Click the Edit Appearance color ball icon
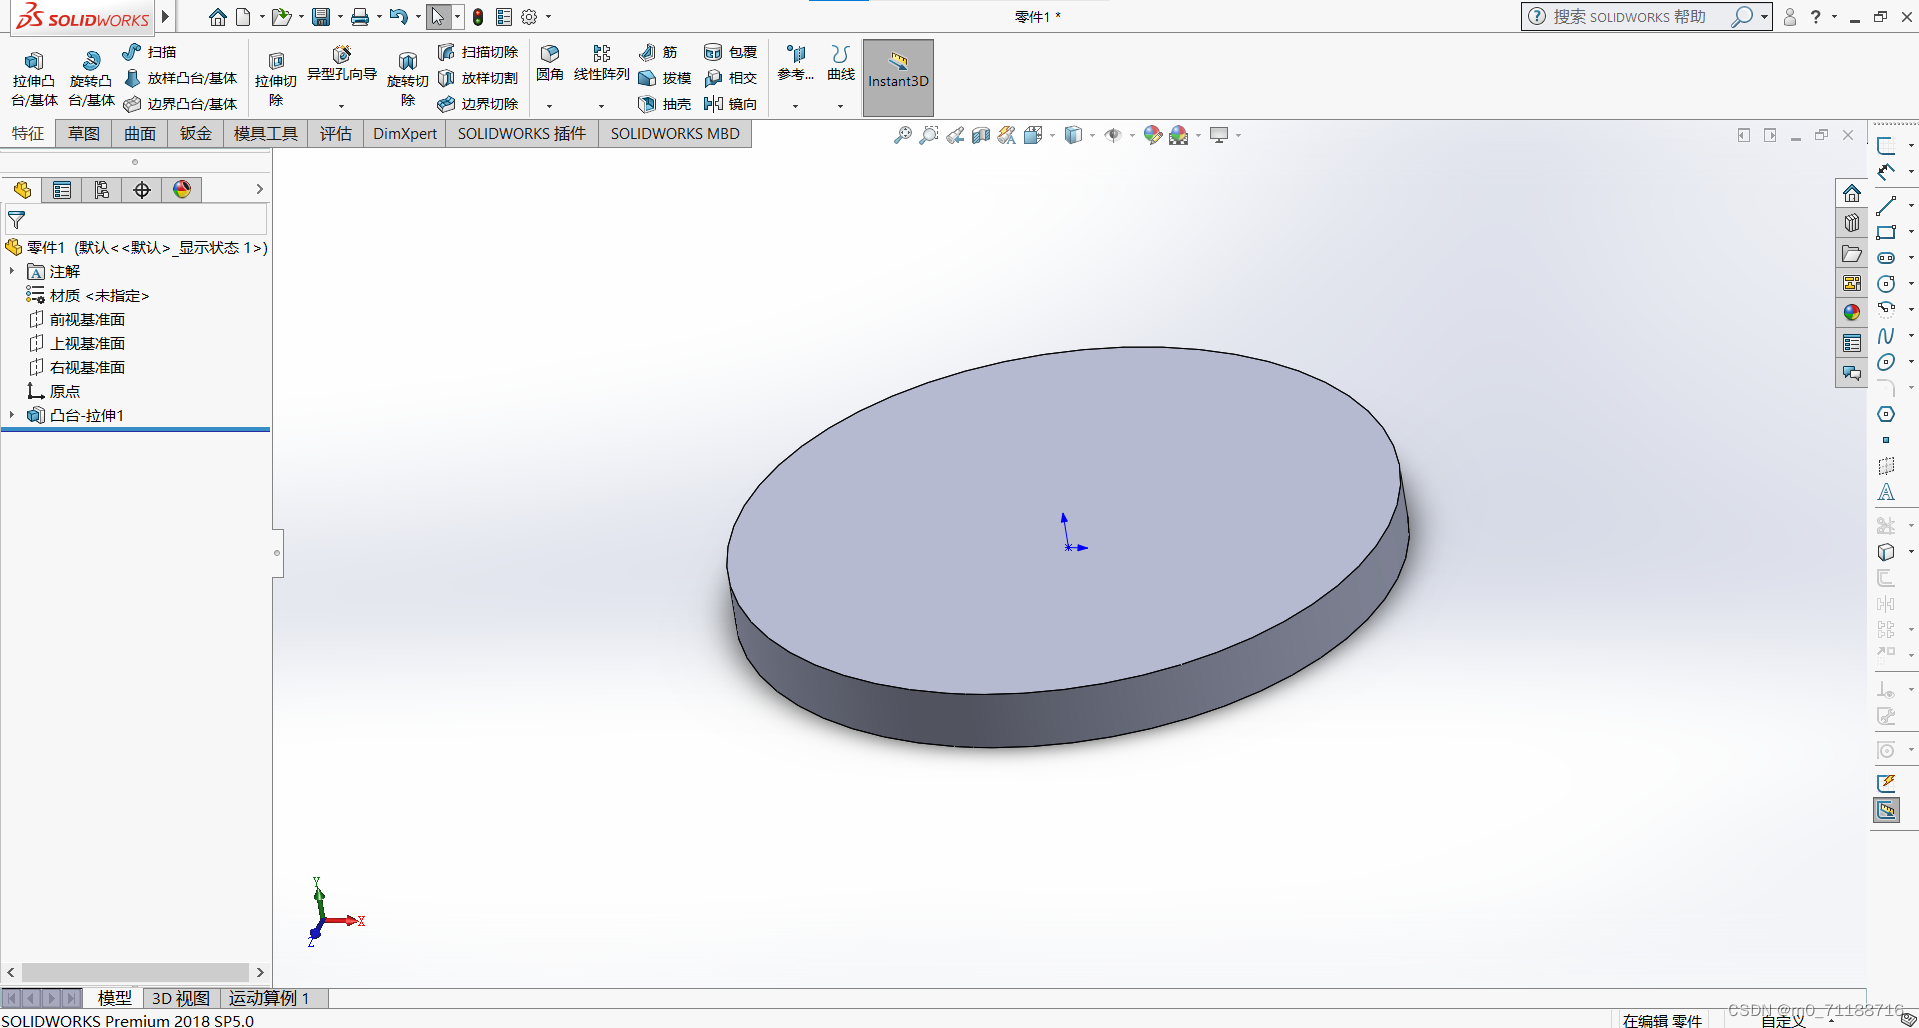The image size is (1919, 1028). point(1153,135)
